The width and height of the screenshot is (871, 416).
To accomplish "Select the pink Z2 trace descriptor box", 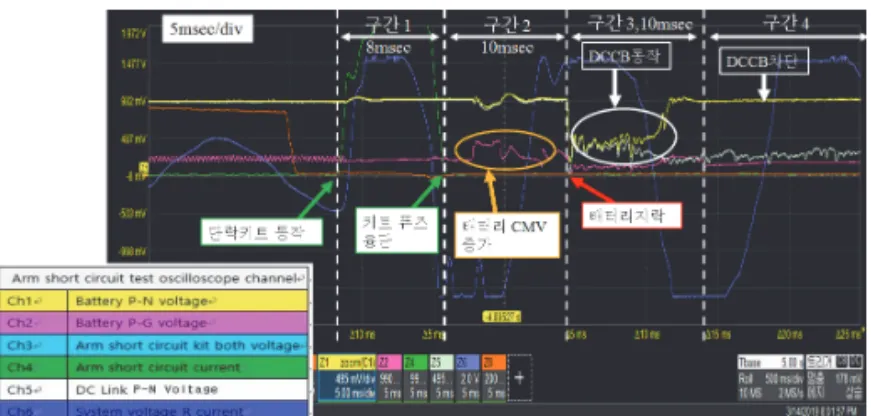I will (389, 378).
